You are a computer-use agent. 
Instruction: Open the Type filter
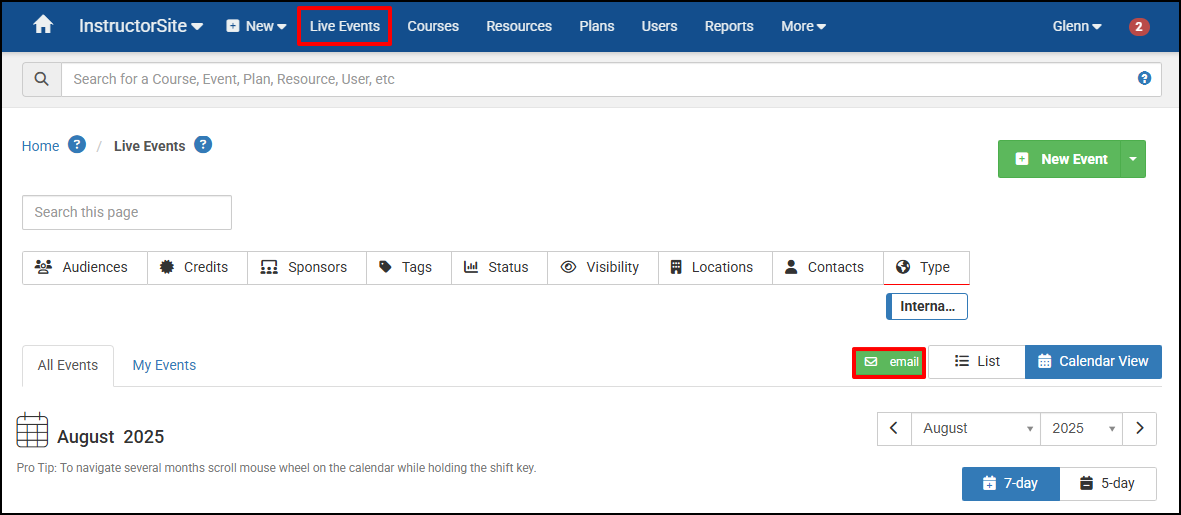click(926, 267)
